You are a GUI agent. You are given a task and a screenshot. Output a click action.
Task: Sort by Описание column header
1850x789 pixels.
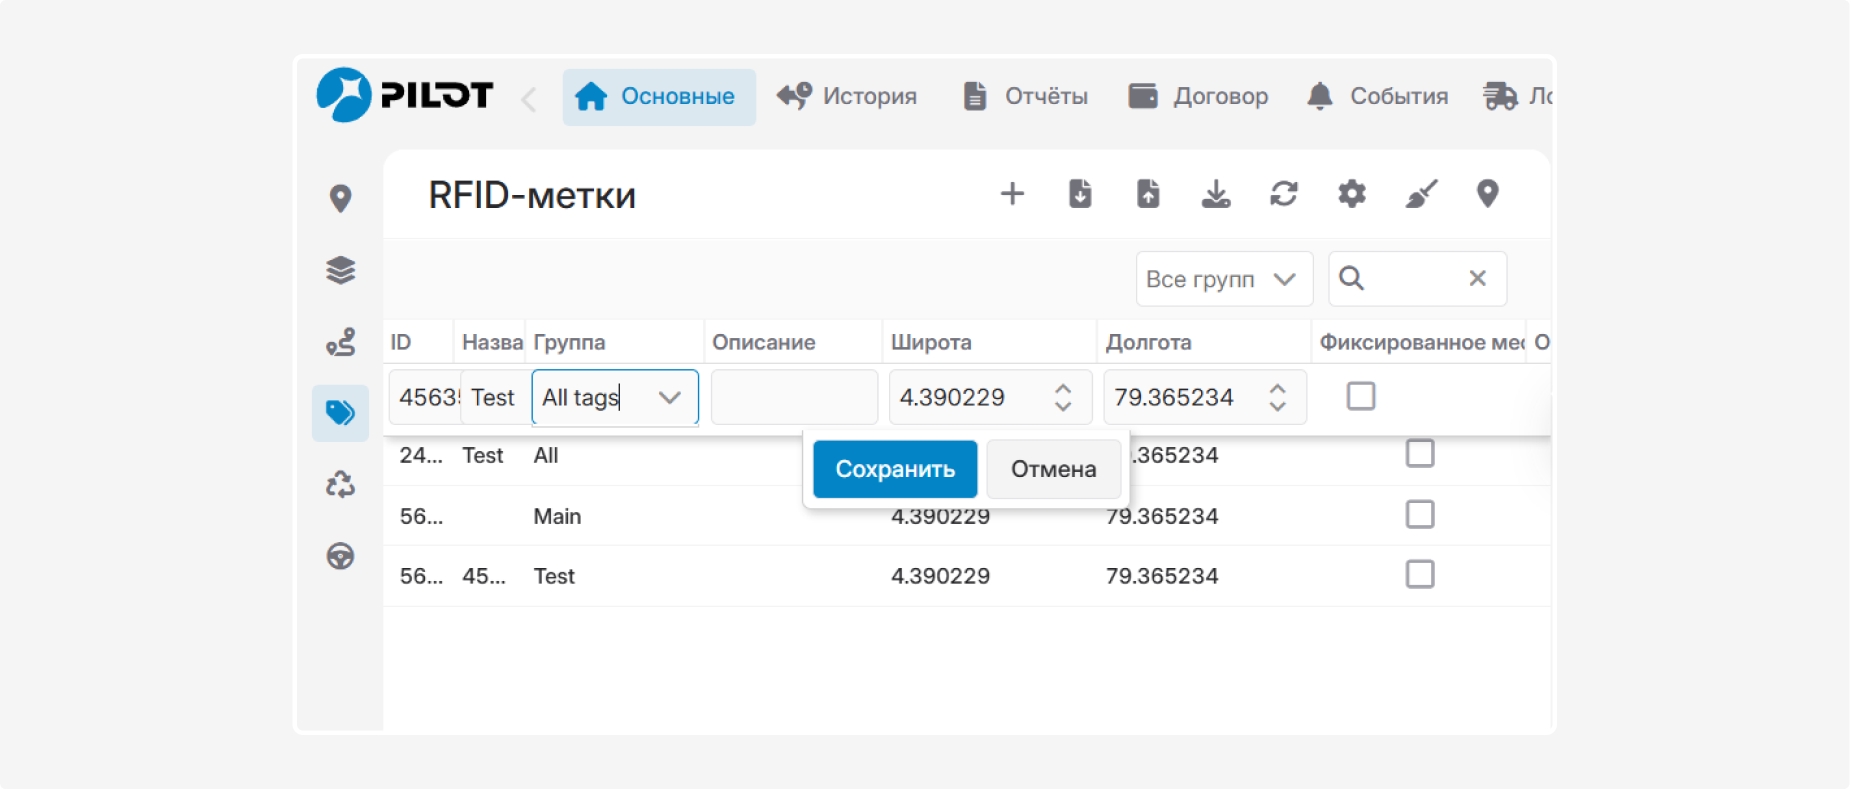pyautogui.click(x=793, y=342)
